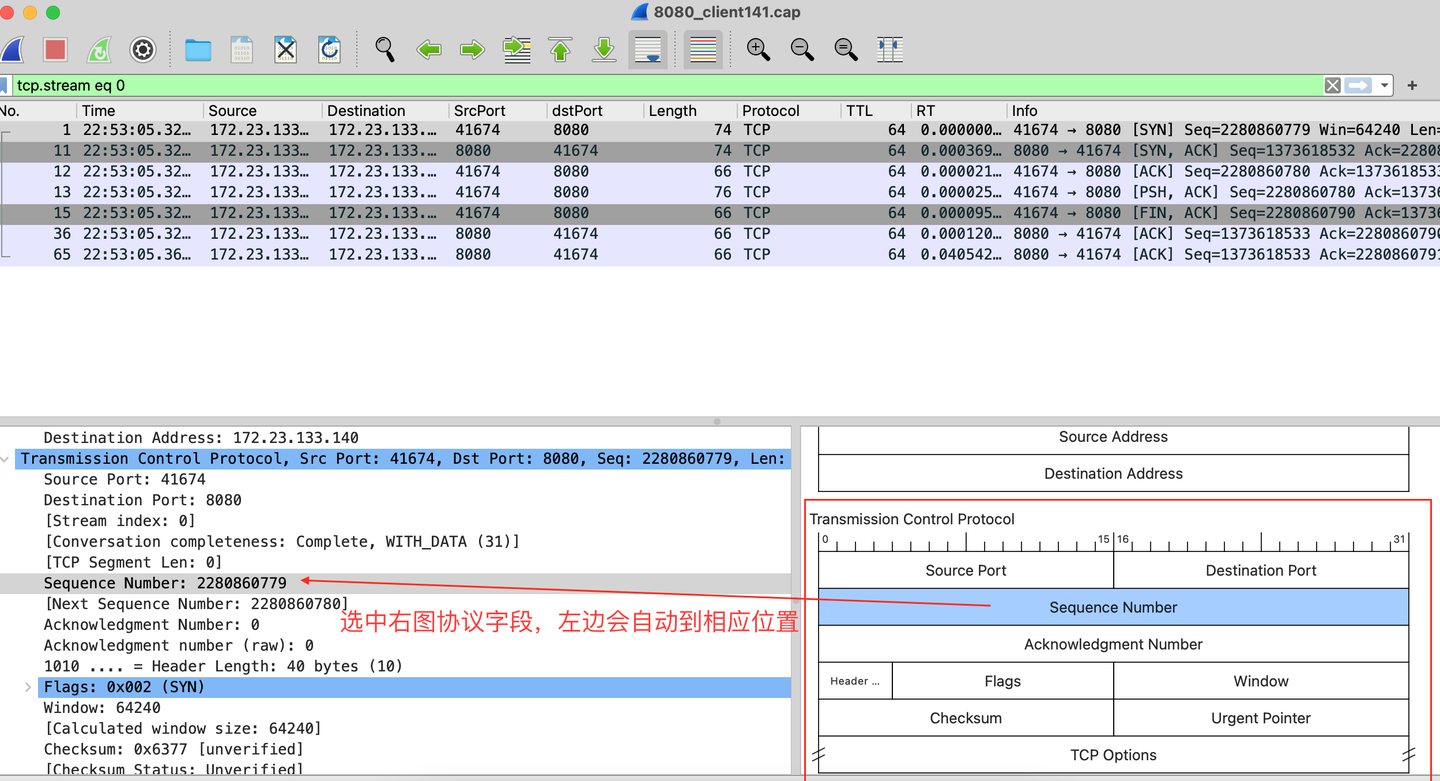The width and height of the screenshot is (1440, 781).
Task: Reload this capture file
Action: pos(330,49)
